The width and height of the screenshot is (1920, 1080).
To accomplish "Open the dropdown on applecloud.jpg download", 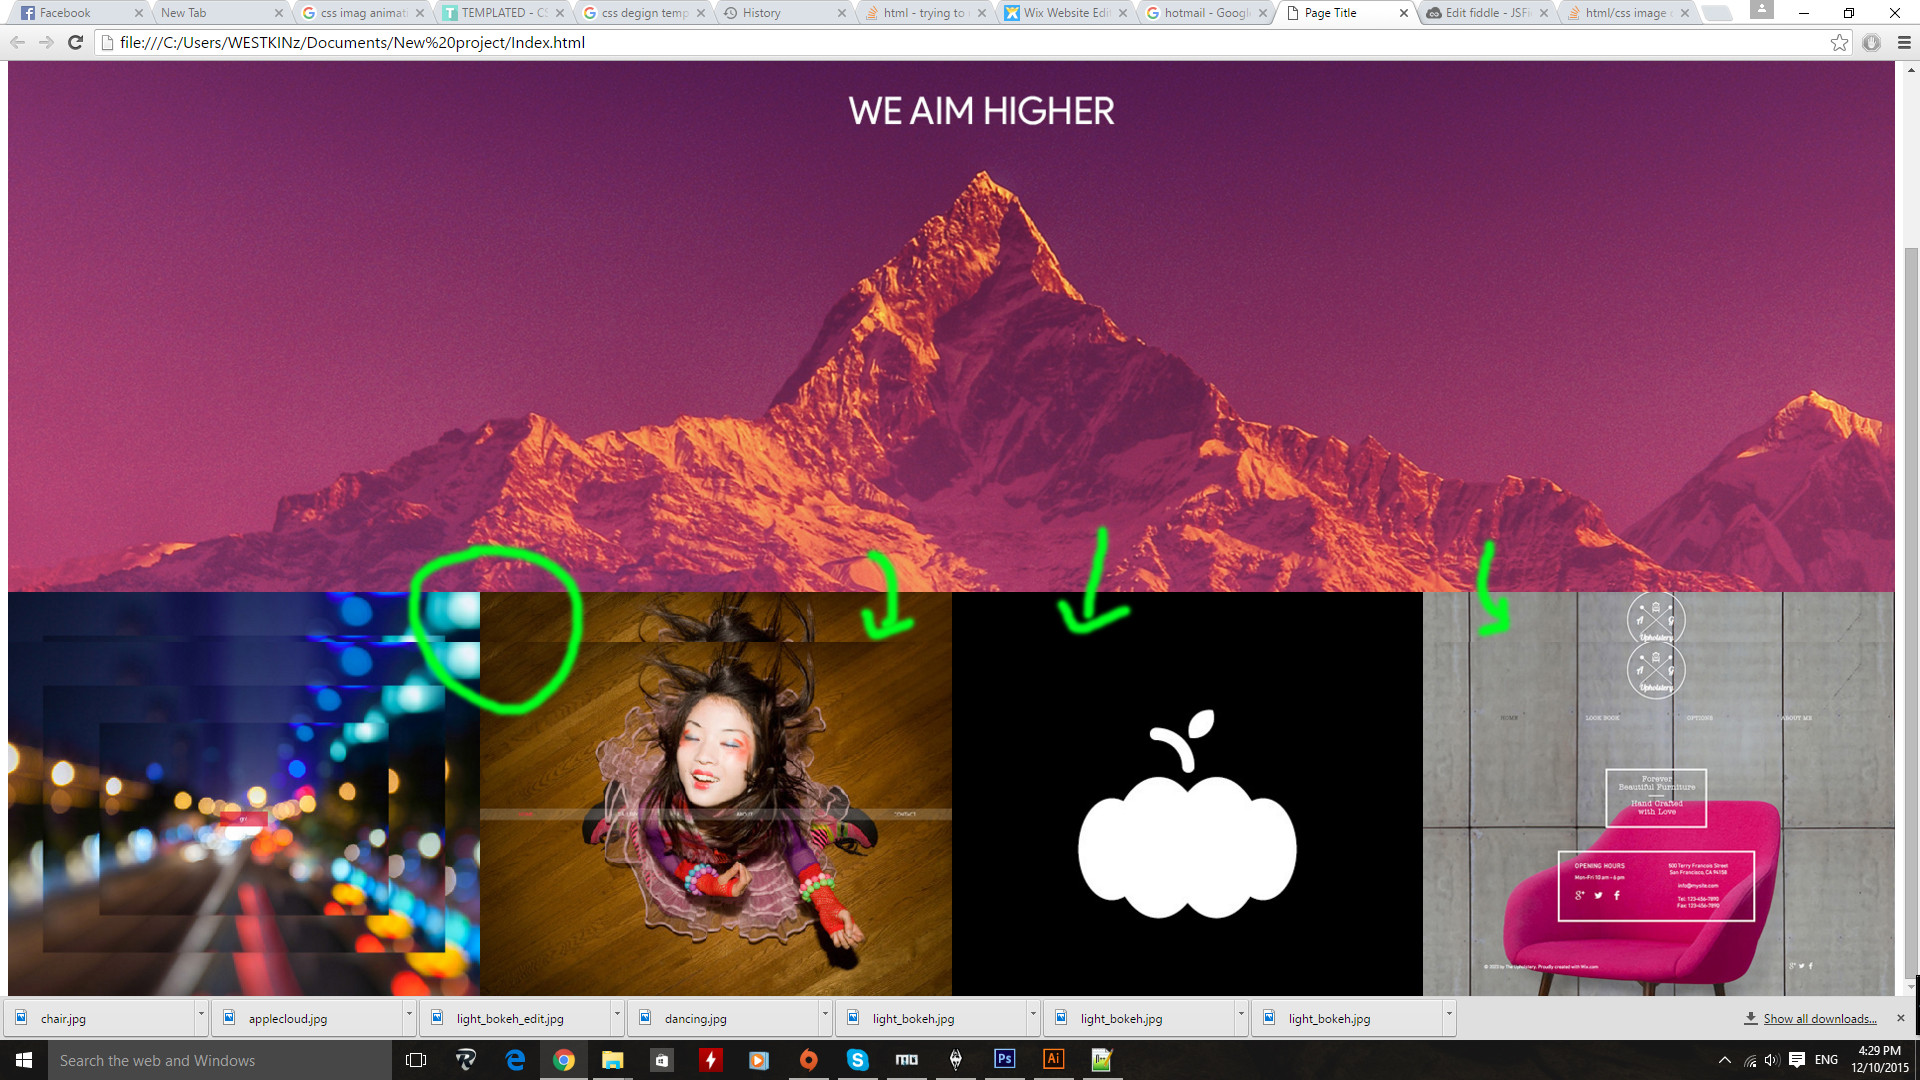I will (407, 1018).
